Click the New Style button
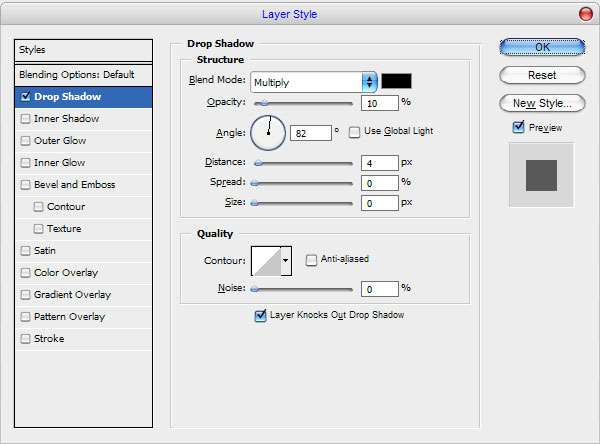600x444 pixels. pos(541,103)
